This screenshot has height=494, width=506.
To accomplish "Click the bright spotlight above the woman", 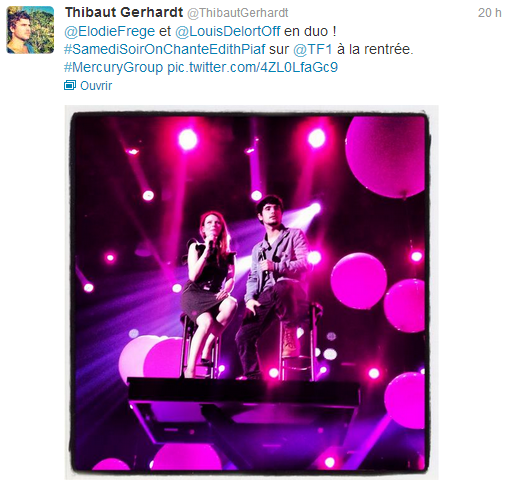I will point(188,139).
